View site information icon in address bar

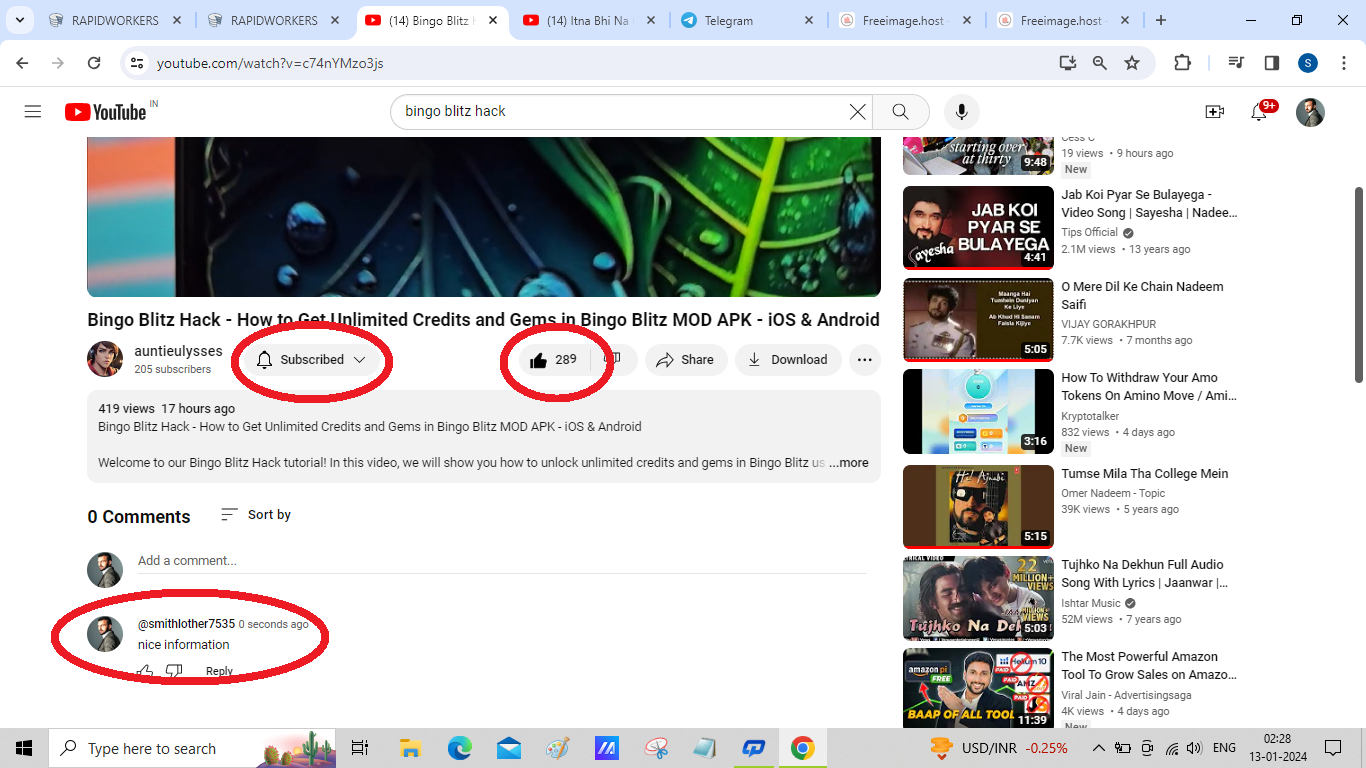(138, 63)
